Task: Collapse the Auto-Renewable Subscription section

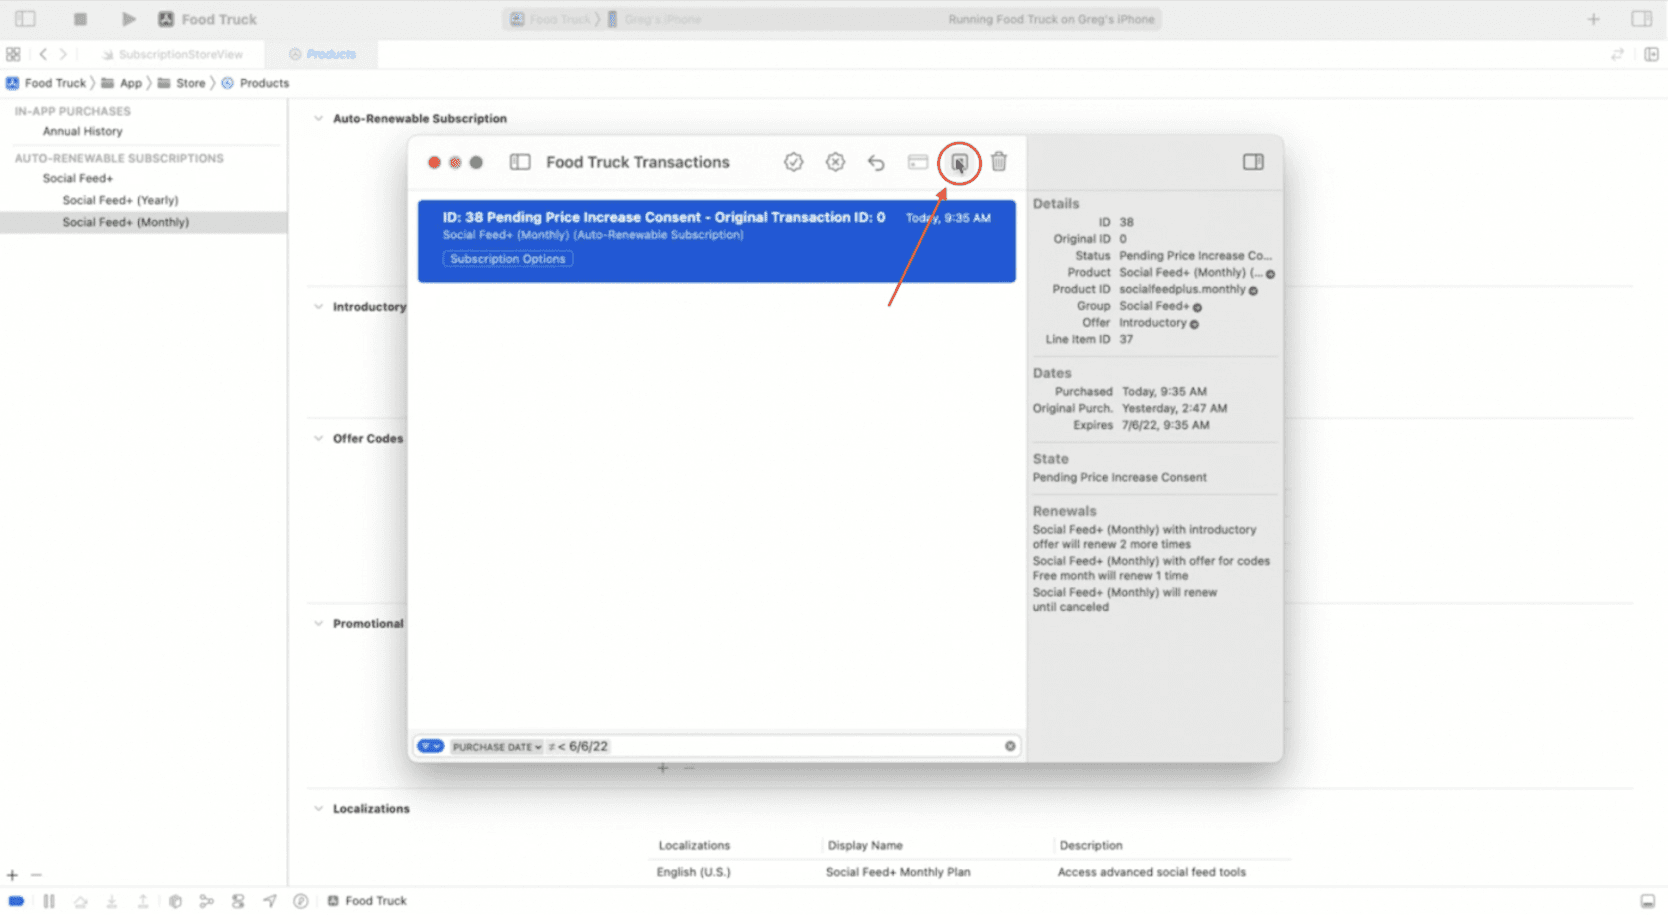Action: (x=316, y=118)
